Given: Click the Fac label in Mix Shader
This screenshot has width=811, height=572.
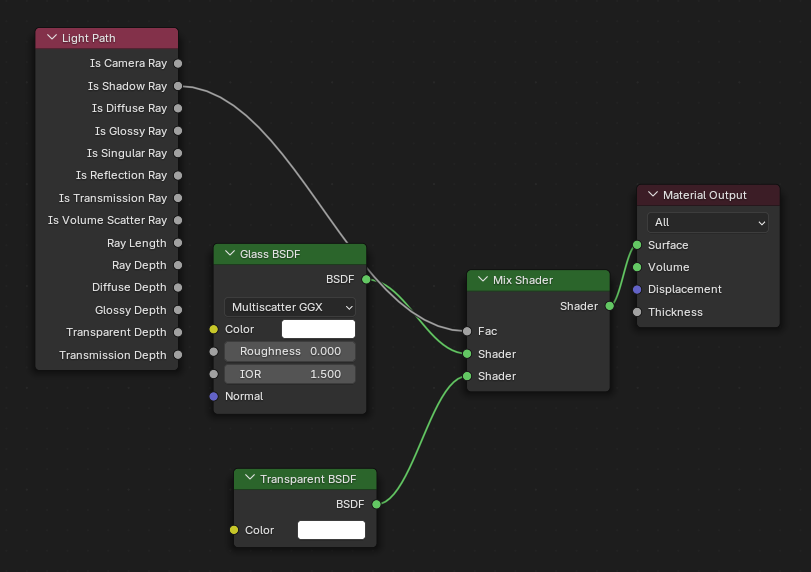Looking at the screenshot, I should coord(487,331).
